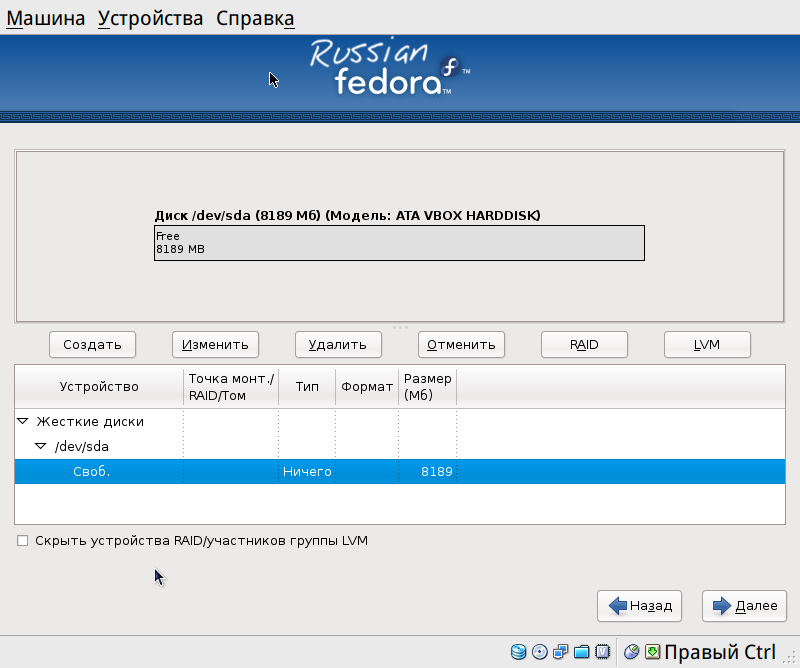
Task: Collapse the Жесткие диски tree node
Action: pos(22,421)
